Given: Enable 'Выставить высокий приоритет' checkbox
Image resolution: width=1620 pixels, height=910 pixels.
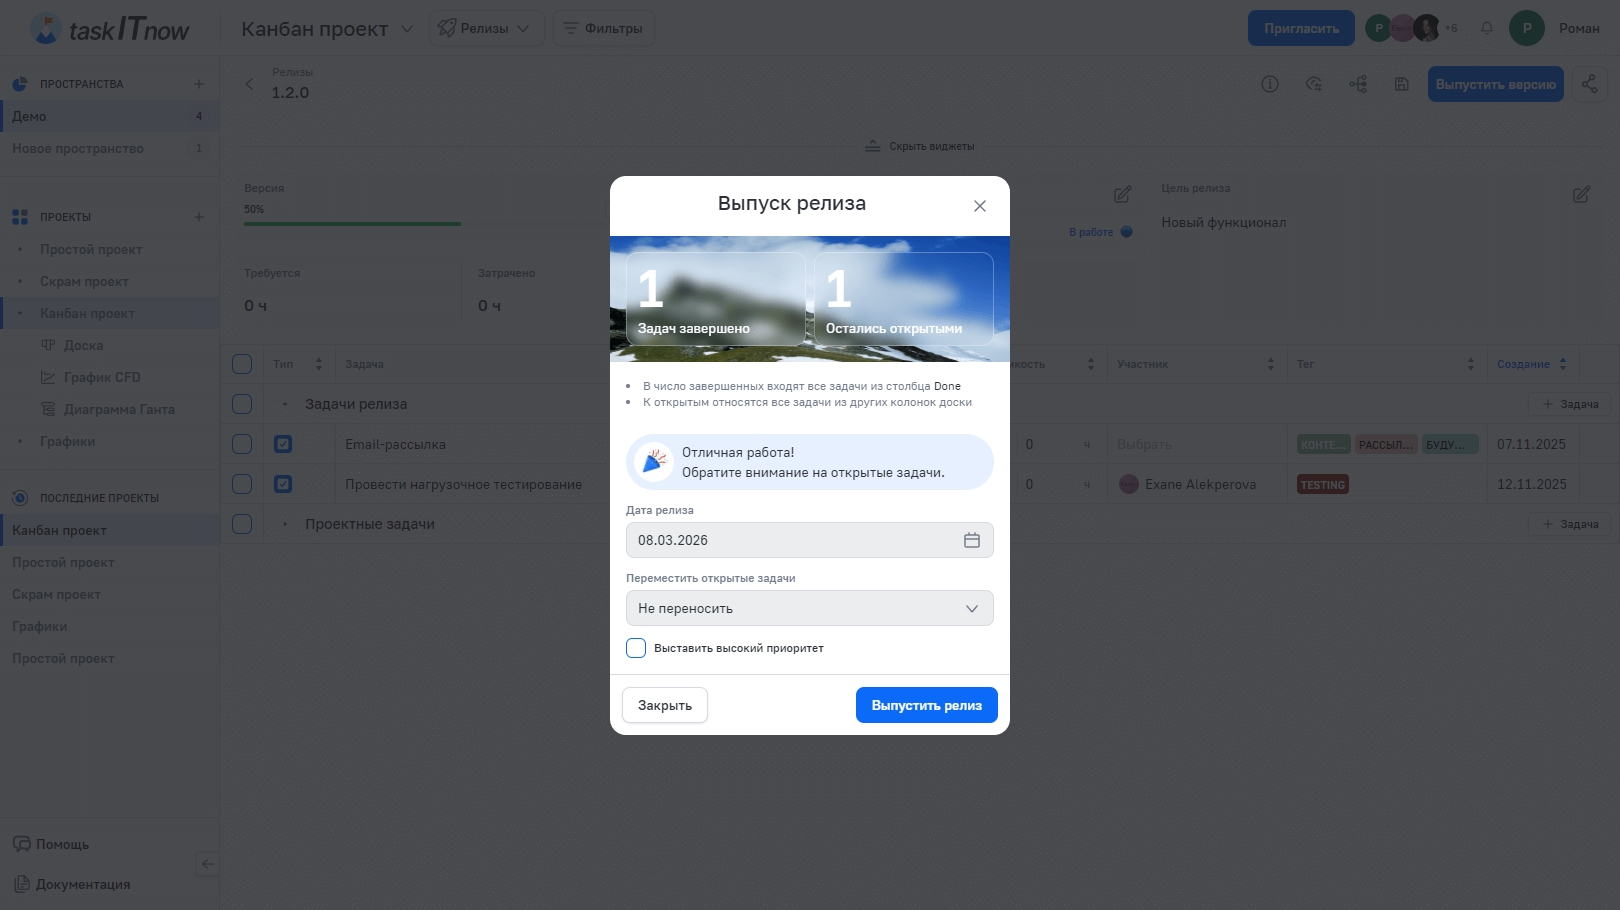Looking at the screenshot, I should pos(636,648).
